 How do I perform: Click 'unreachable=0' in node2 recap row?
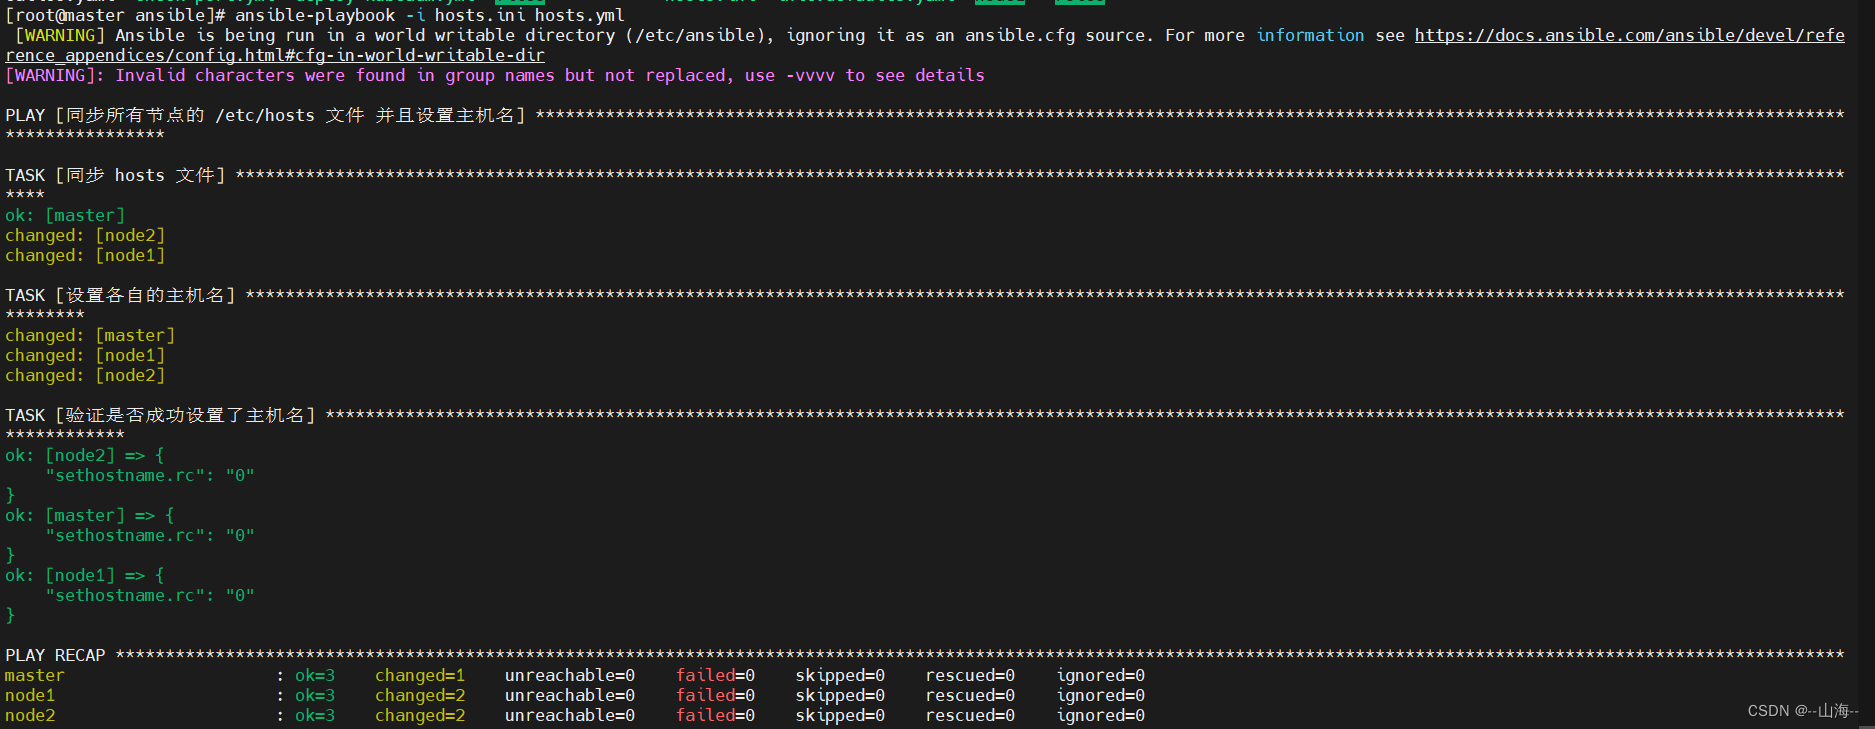570,716
